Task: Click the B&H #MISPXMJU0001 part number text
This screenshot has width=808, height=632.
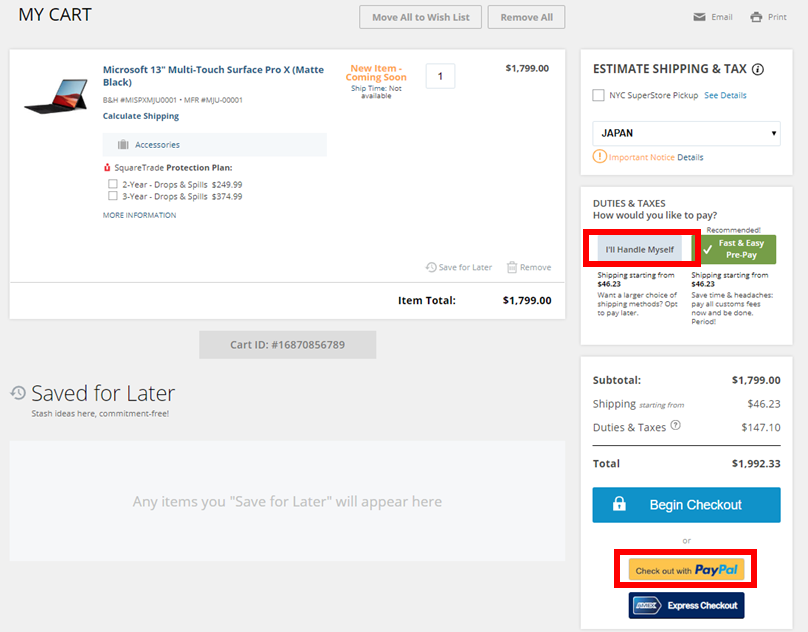Action: (x=140, y=100)
